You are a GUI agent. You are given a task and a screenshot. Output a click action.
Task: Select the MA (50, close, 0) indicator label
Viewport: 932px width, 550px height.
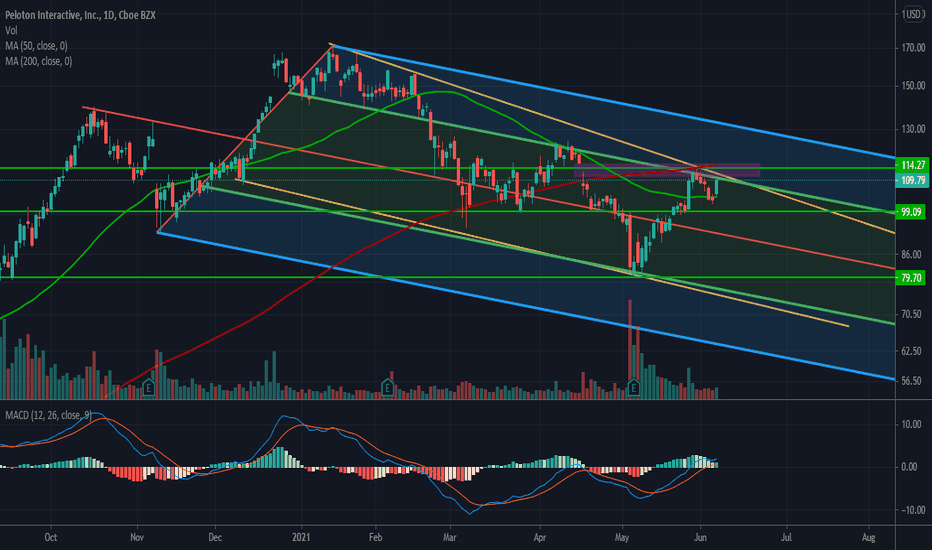pos(36,46)
